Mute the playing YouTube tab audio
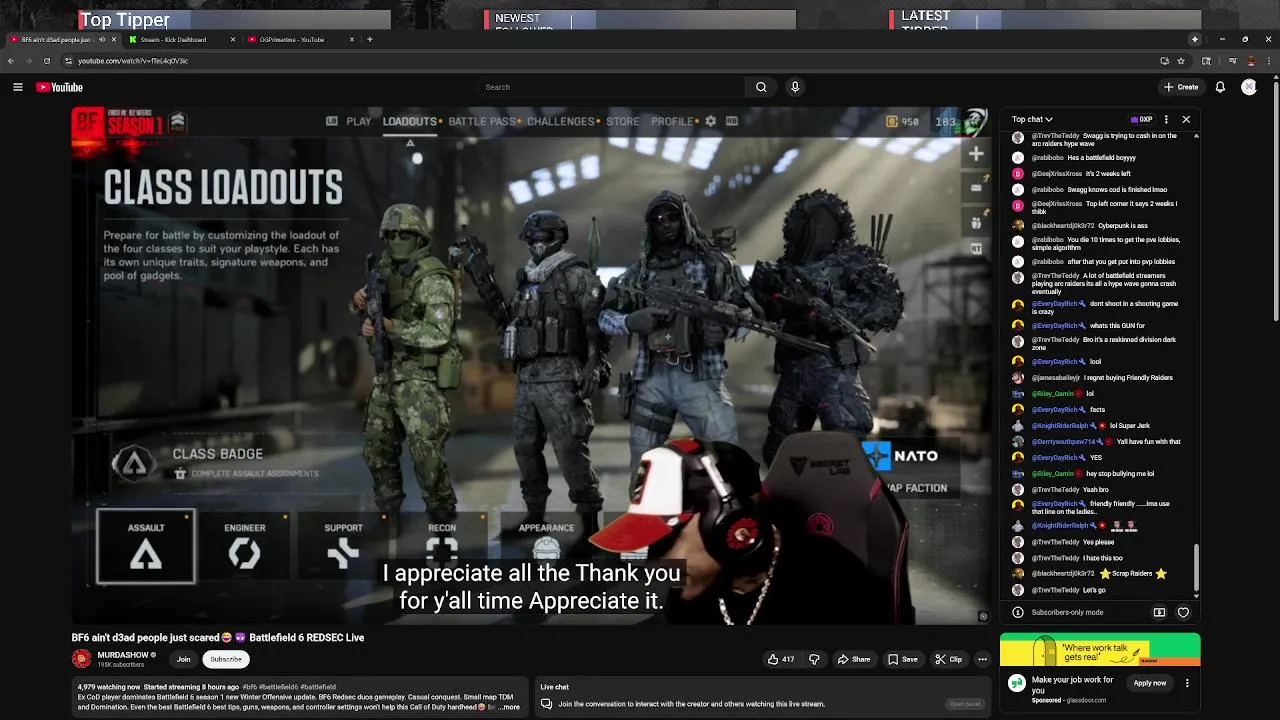 pos(102,40)
